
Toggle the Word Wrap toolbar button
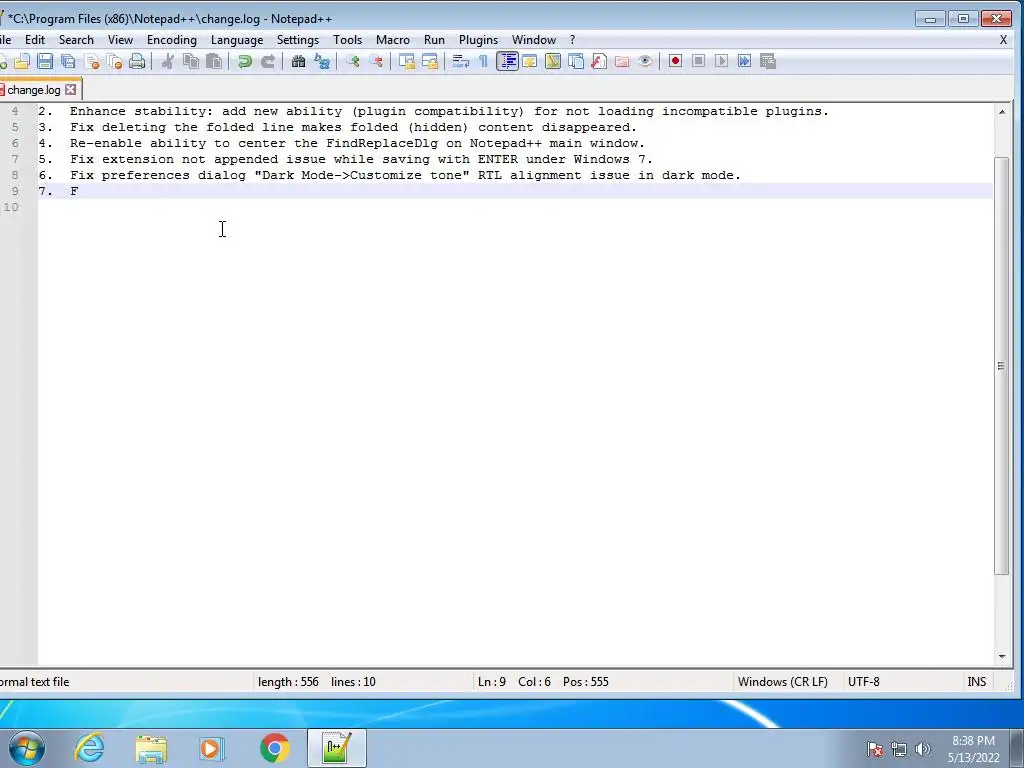pos(460,61)
